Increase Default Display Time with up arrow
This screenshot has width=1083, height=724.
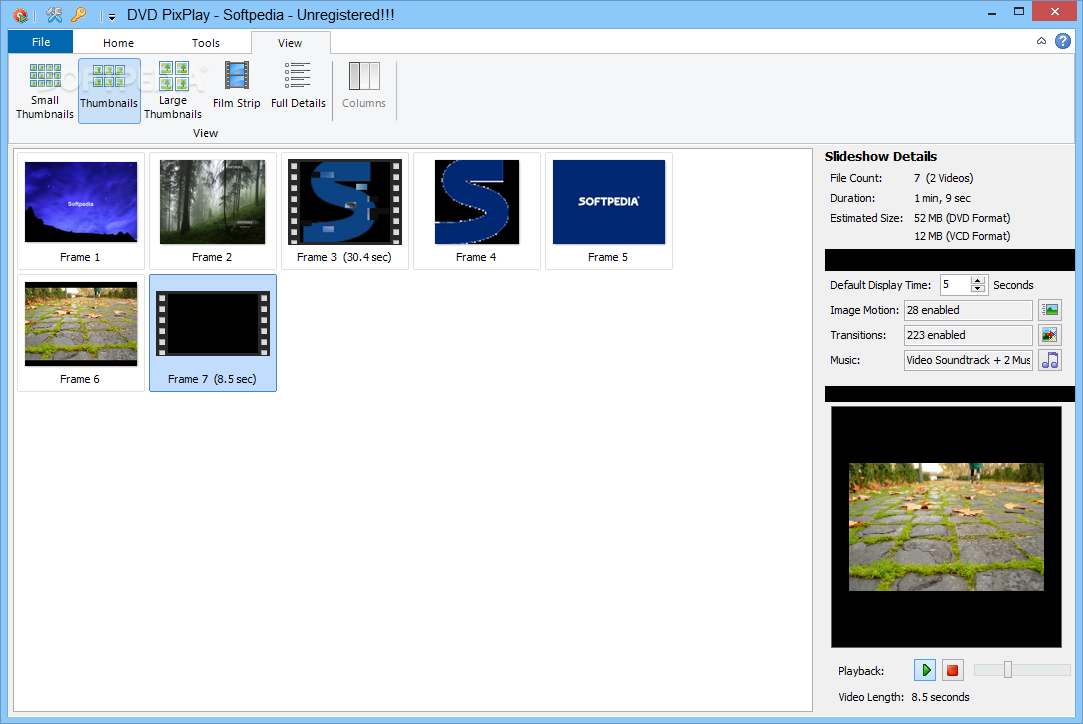[x=977, y=280]
